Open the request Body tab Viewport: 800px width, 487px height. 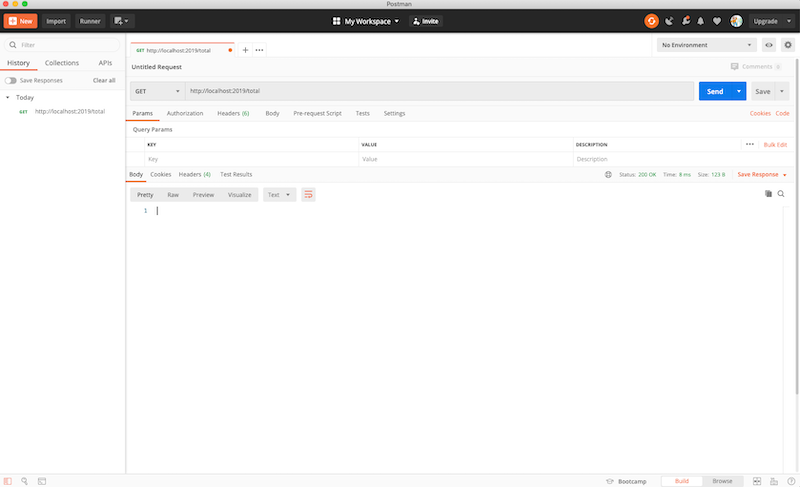[272, 113]
